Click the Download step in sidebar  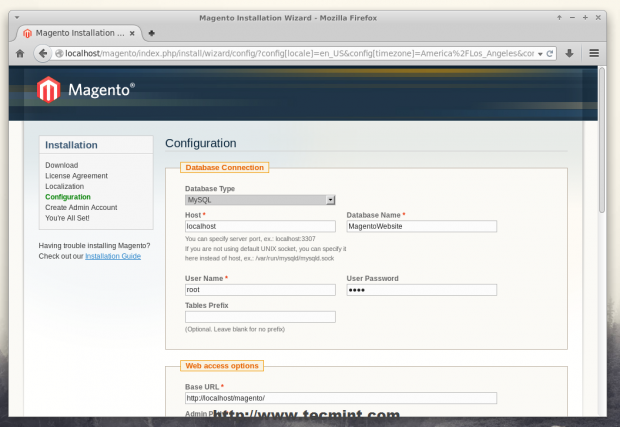(62, 165)
